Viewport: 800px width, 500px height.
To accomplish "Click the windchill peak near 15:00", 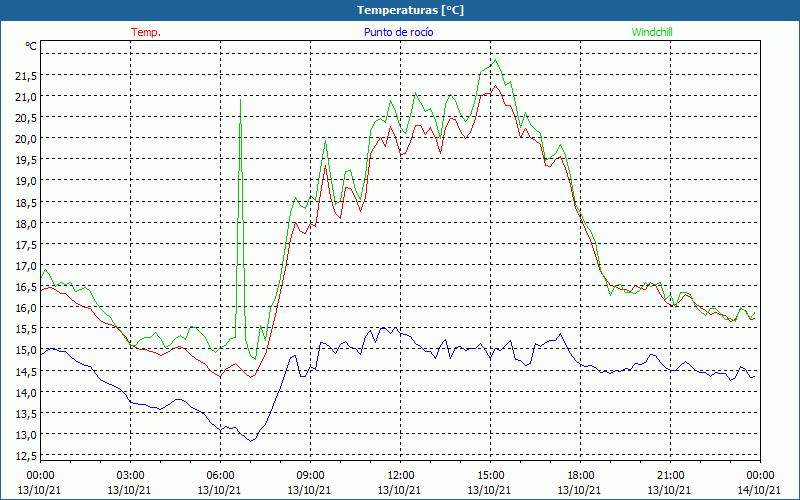I will [x=495, y=60].
